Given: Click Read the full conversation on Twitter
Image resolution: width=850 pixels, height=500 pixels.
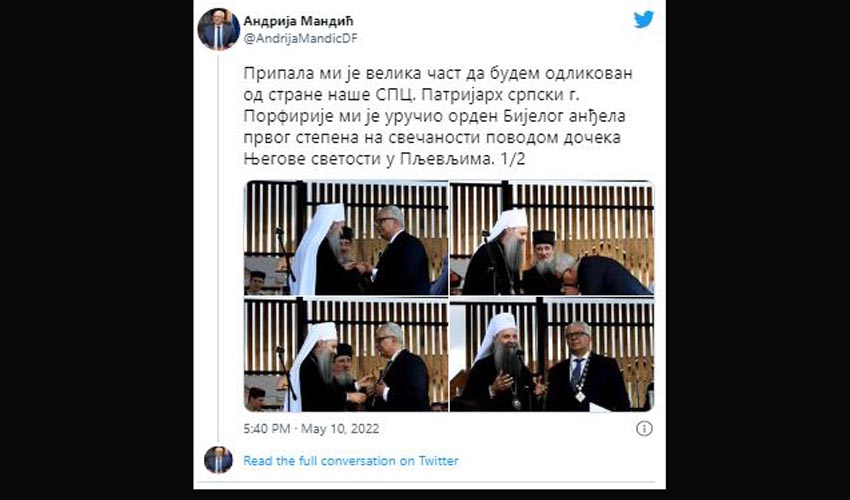Looking at the screenshot, I should pos(351,461).
